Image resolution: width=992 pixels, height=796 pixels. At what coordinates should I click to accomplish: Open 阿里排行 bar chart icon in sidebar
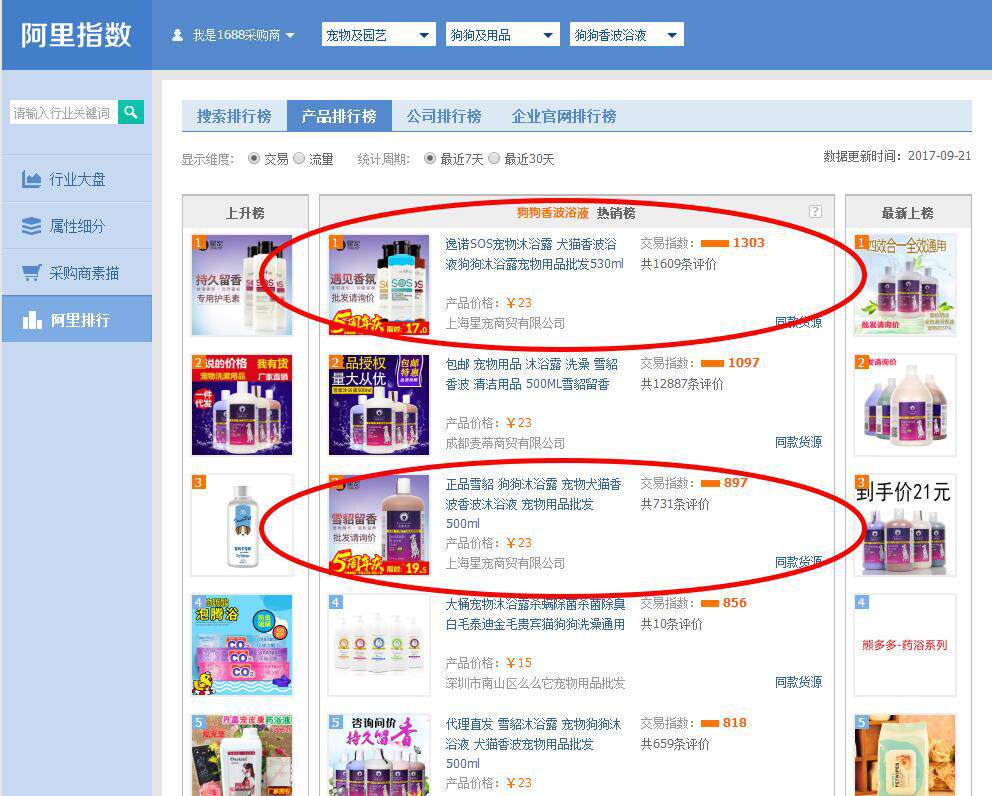pos(32,320)
